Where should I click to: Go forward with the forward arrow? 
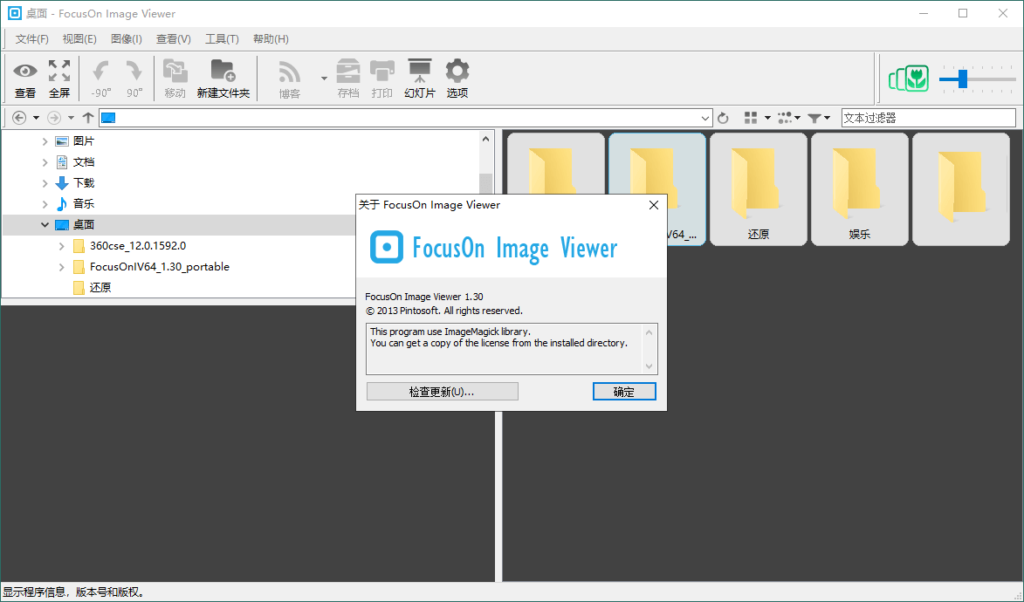[54, 118]
